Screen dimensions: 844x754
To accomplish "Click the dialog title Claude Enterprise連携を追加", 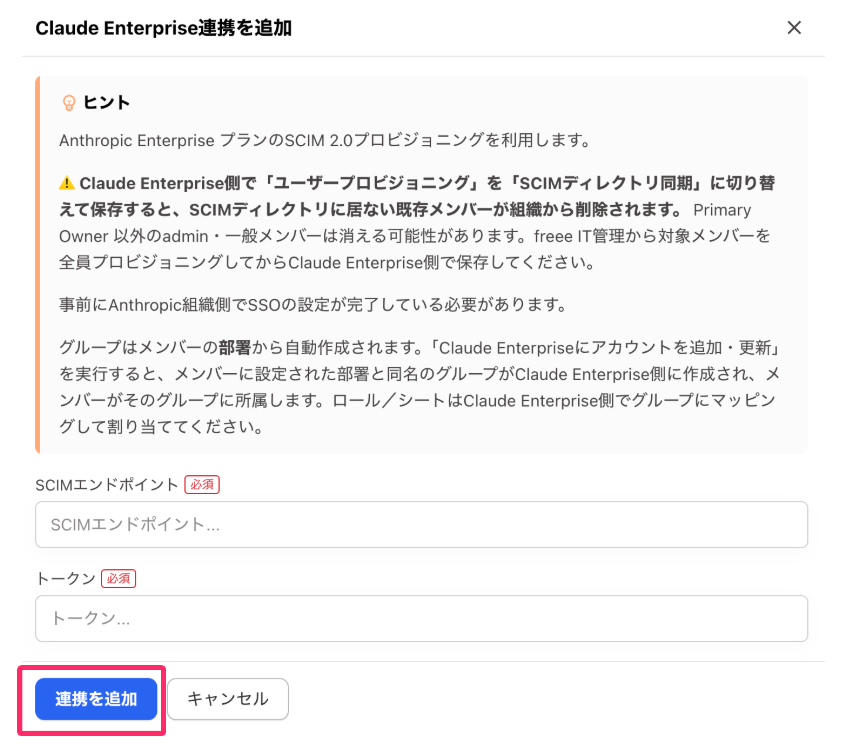I will (x=164, y=28).
